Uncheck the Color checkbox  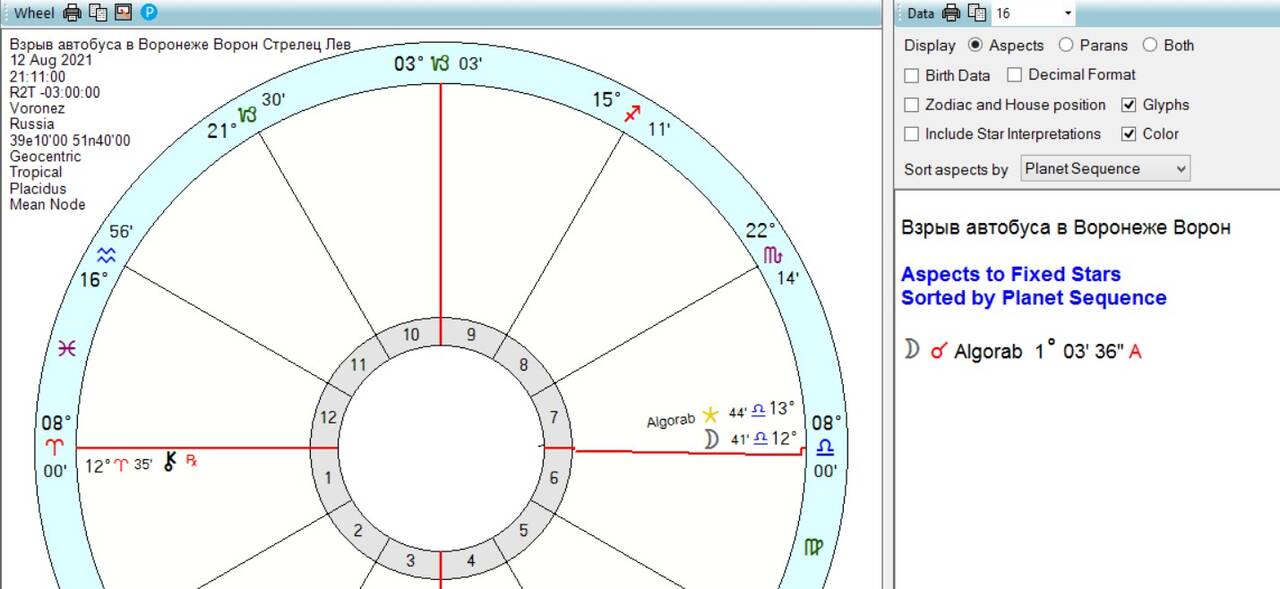(x=1129, y=133)
